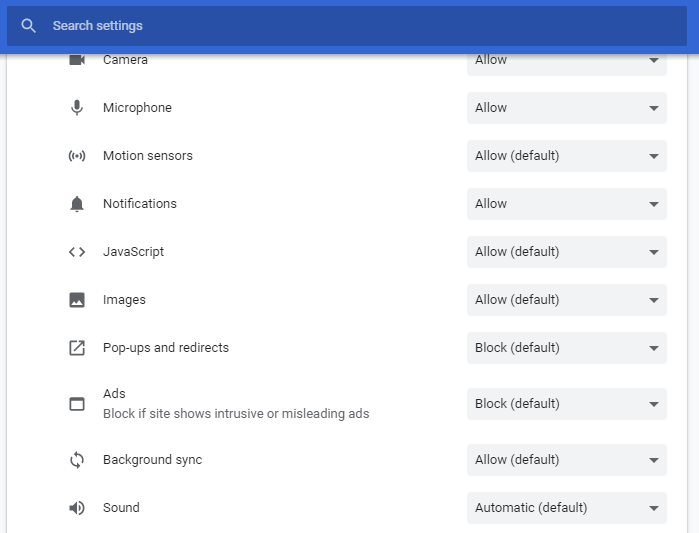Open the Microphone permission dropdown
The height and width of the screenshot is (533, 699).
click(567, 108)
